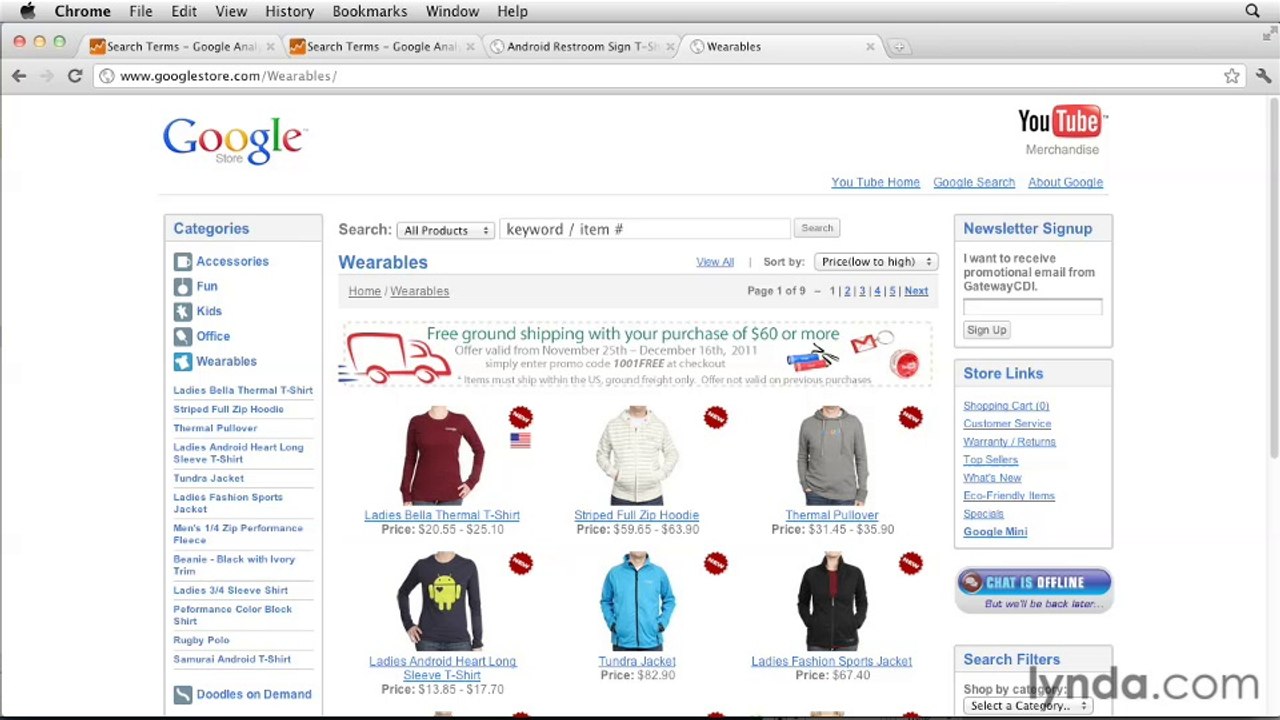Click the View All link

(x=715, y=262)
